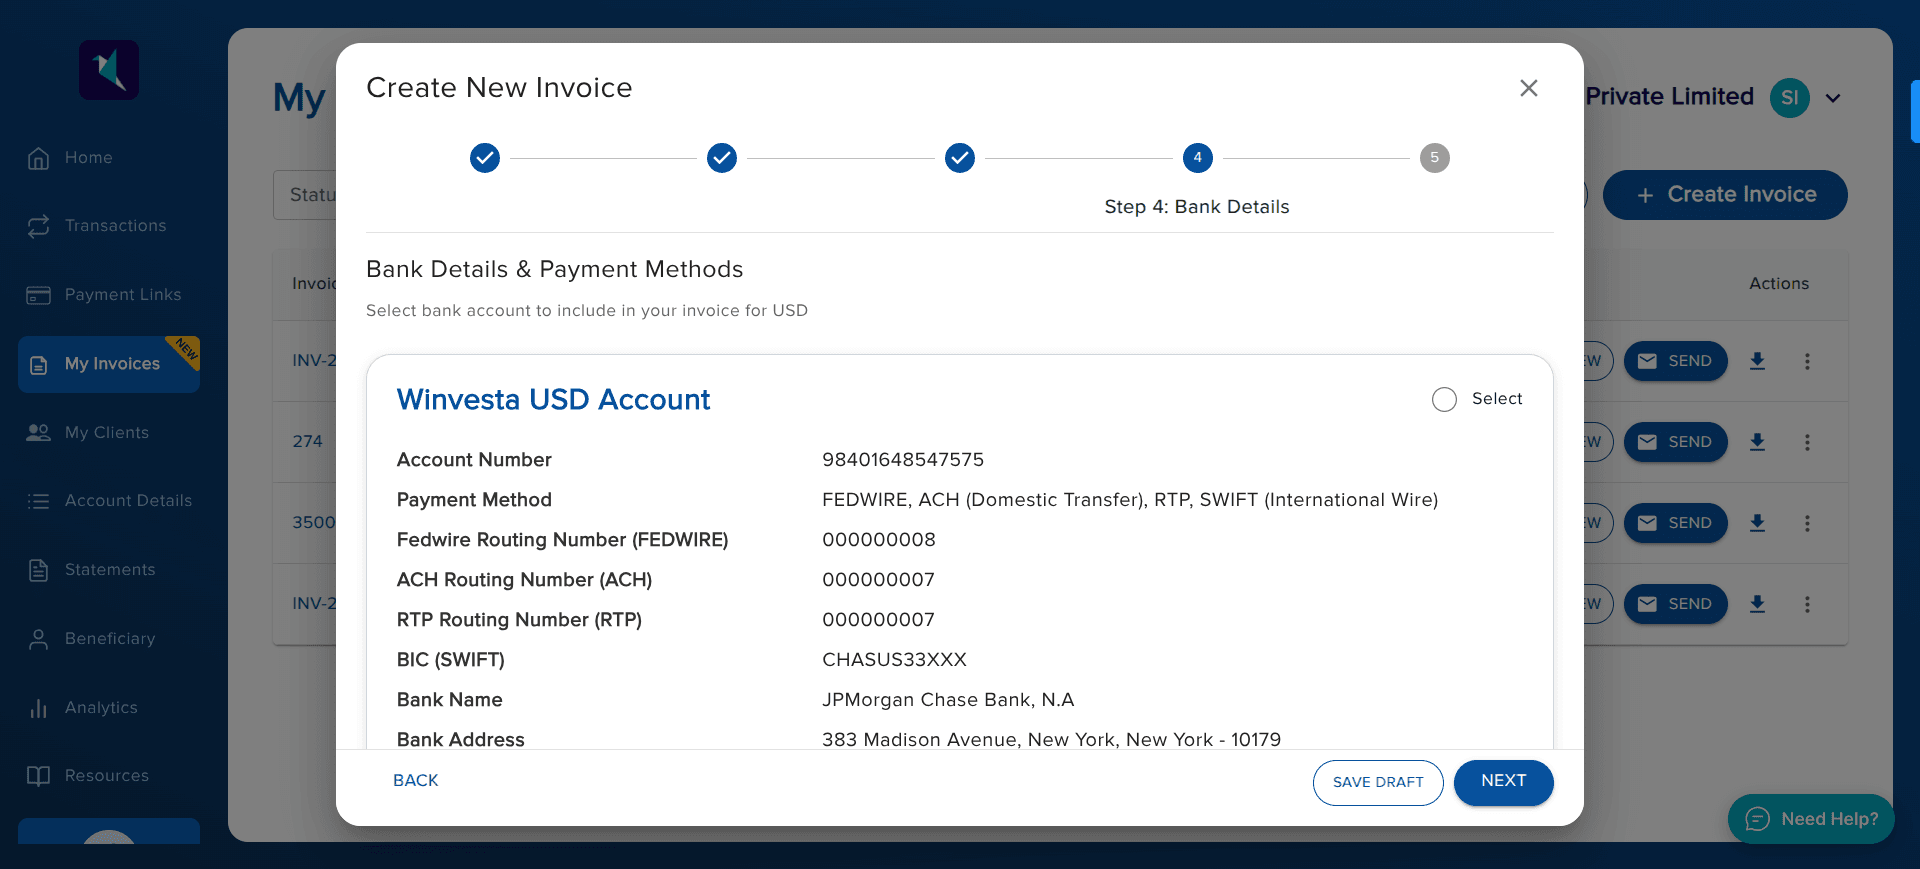
Task: Click the My Clients people icon
Action: tap(38, 433)
